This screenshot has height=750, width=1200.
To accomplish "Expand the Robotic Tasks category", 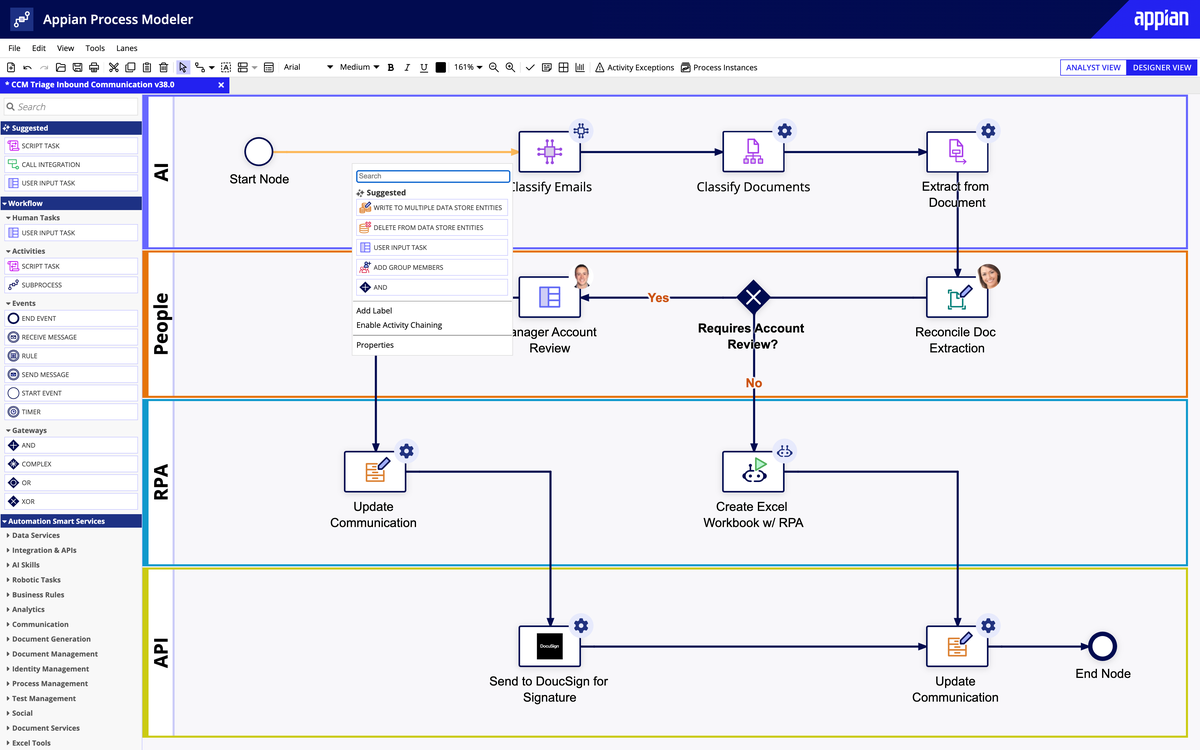I will (38, 579).
